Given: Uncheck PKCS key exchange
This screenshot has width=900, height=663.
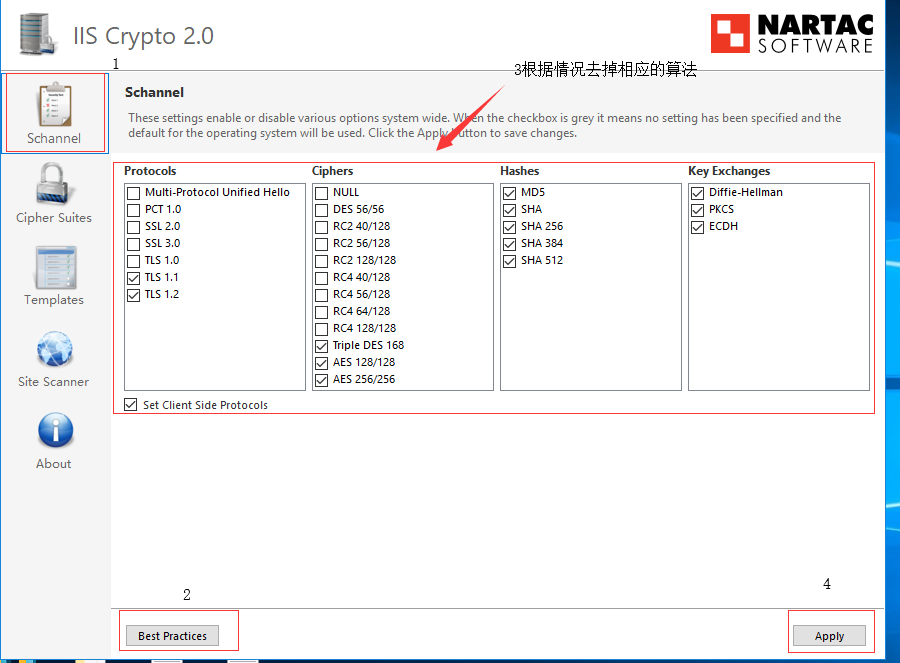Looking at the screenshot, I should pos(697,210).
